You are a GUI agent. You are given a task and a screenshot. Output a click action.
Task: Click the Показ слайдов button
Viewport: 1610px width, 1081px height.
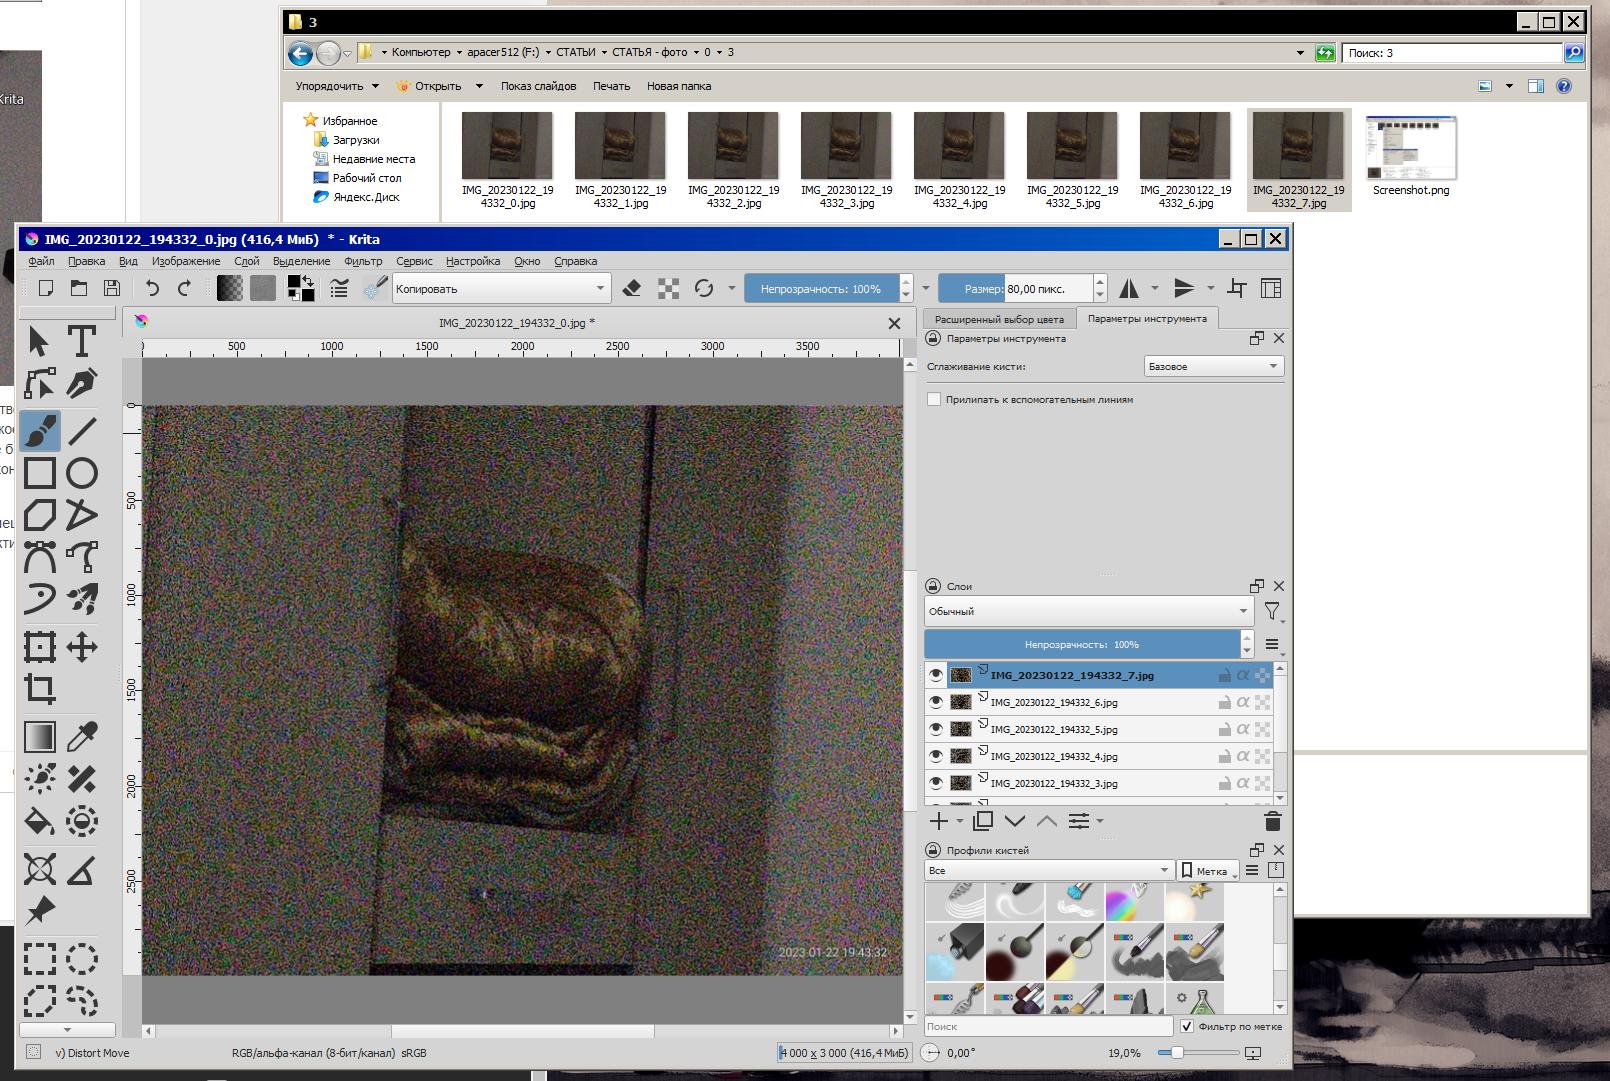click(x=538, y=86)
